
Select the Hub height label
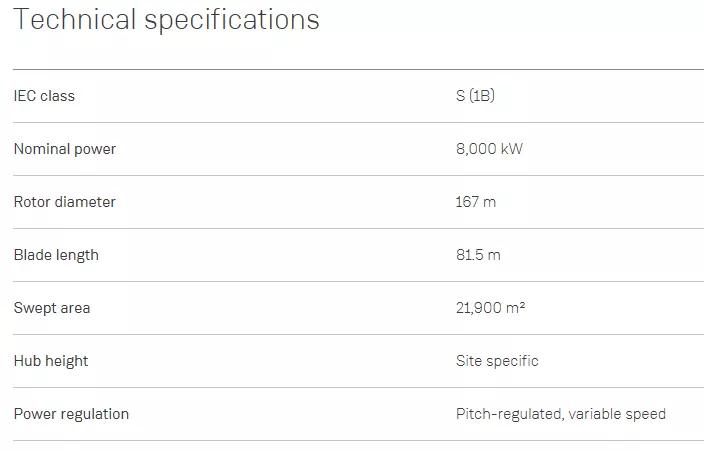51,361
